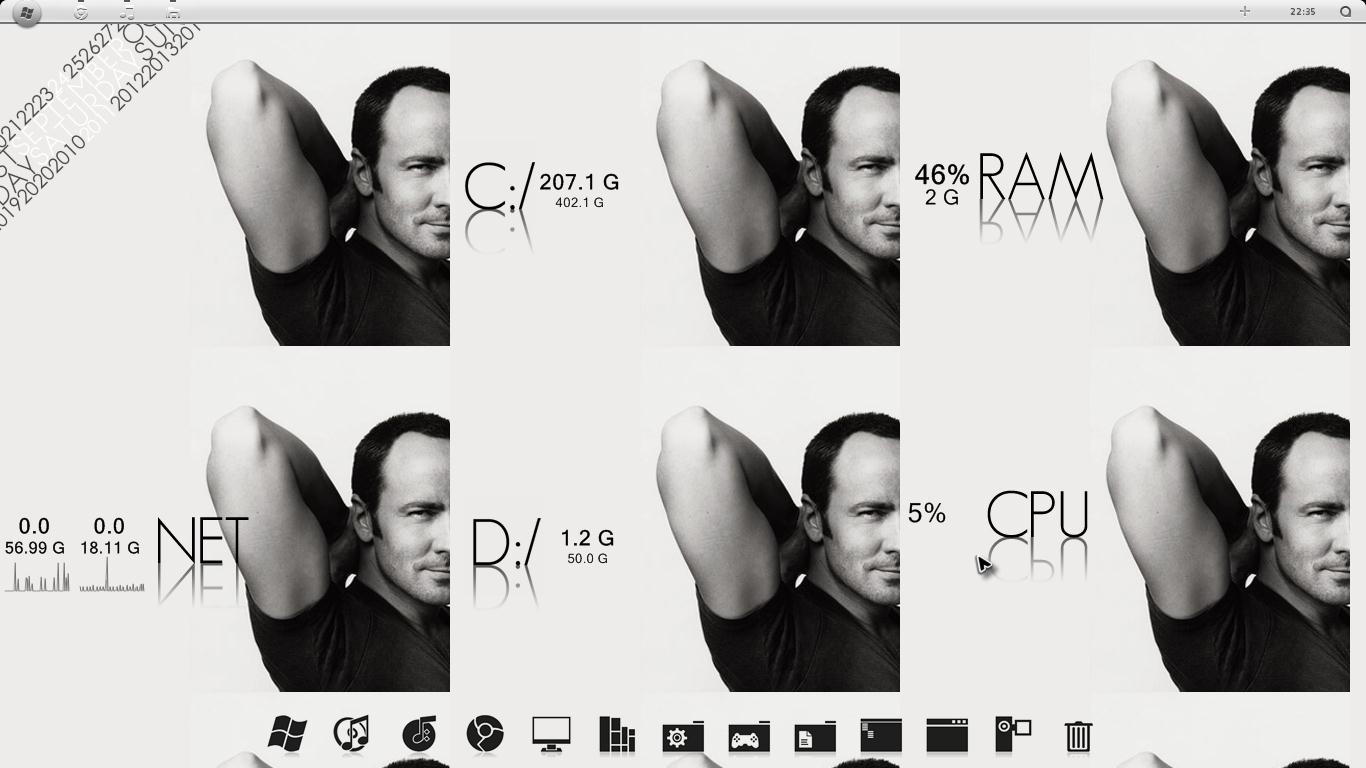Open the file explorer window dock icon
Image resolution: width=1366 pixels, height=768 pixels.
click(881, 735)
